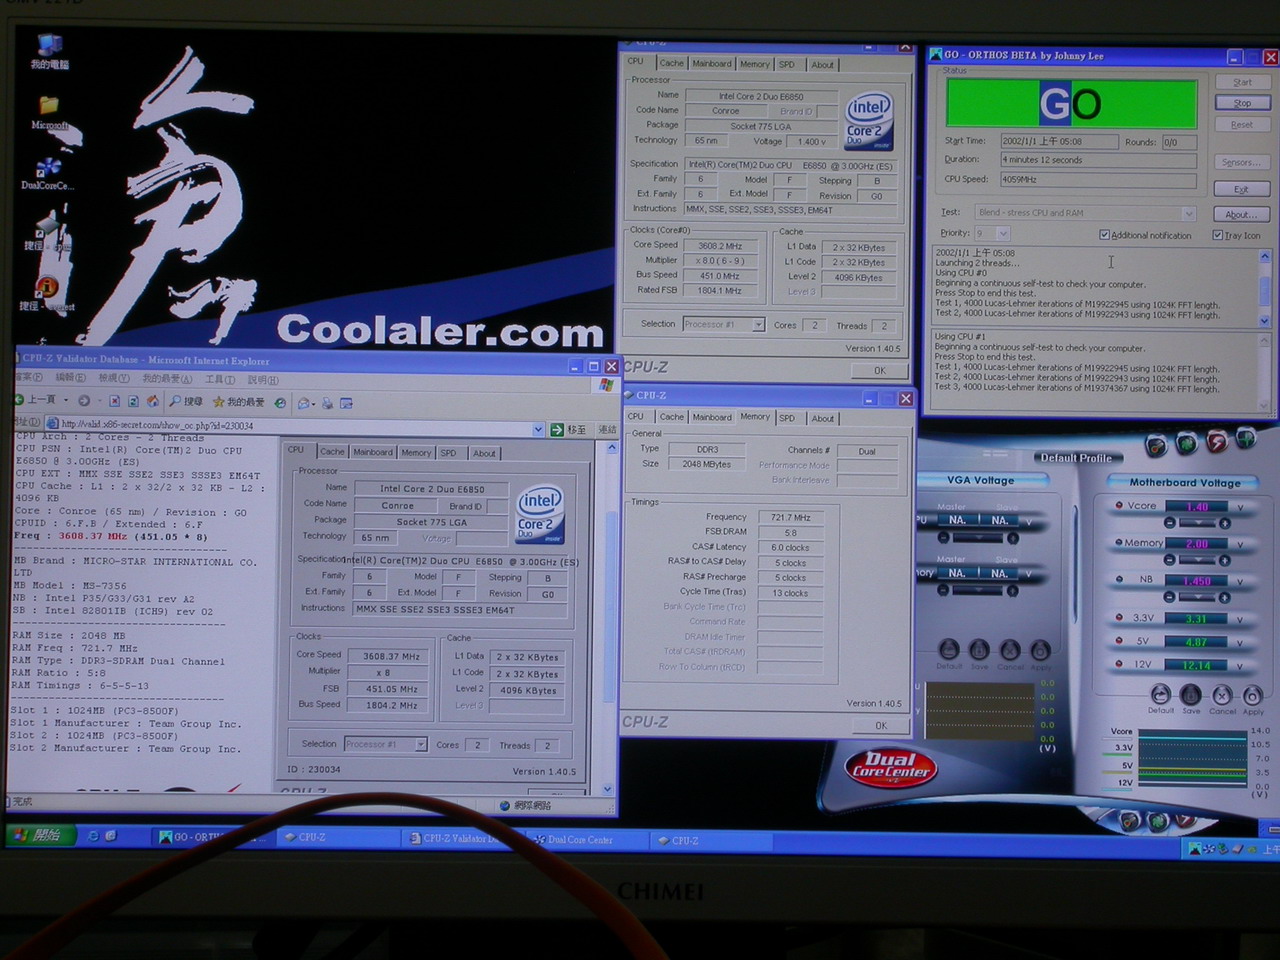
Task: Open the IE Search magnifier button
Action: coord(185,401)
